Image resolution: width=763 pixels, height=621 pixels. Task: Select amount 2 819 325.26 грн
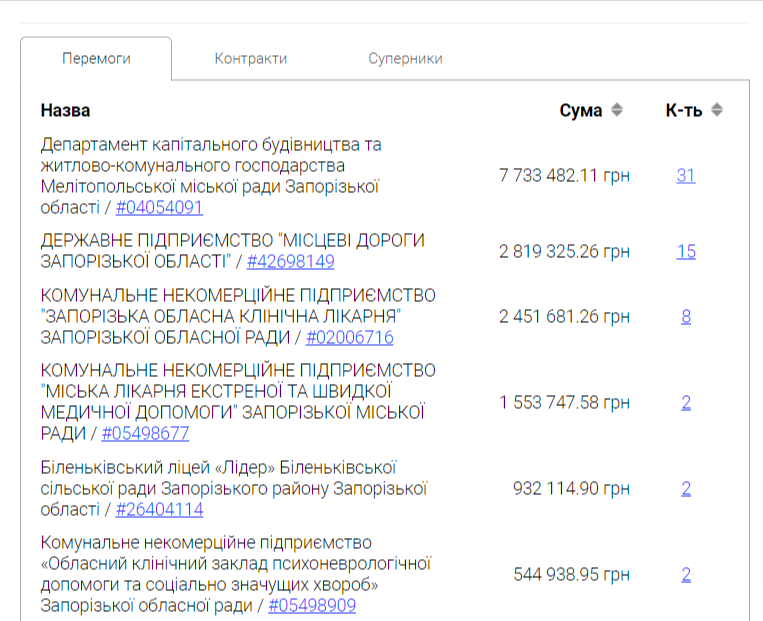tap(564, 252)
